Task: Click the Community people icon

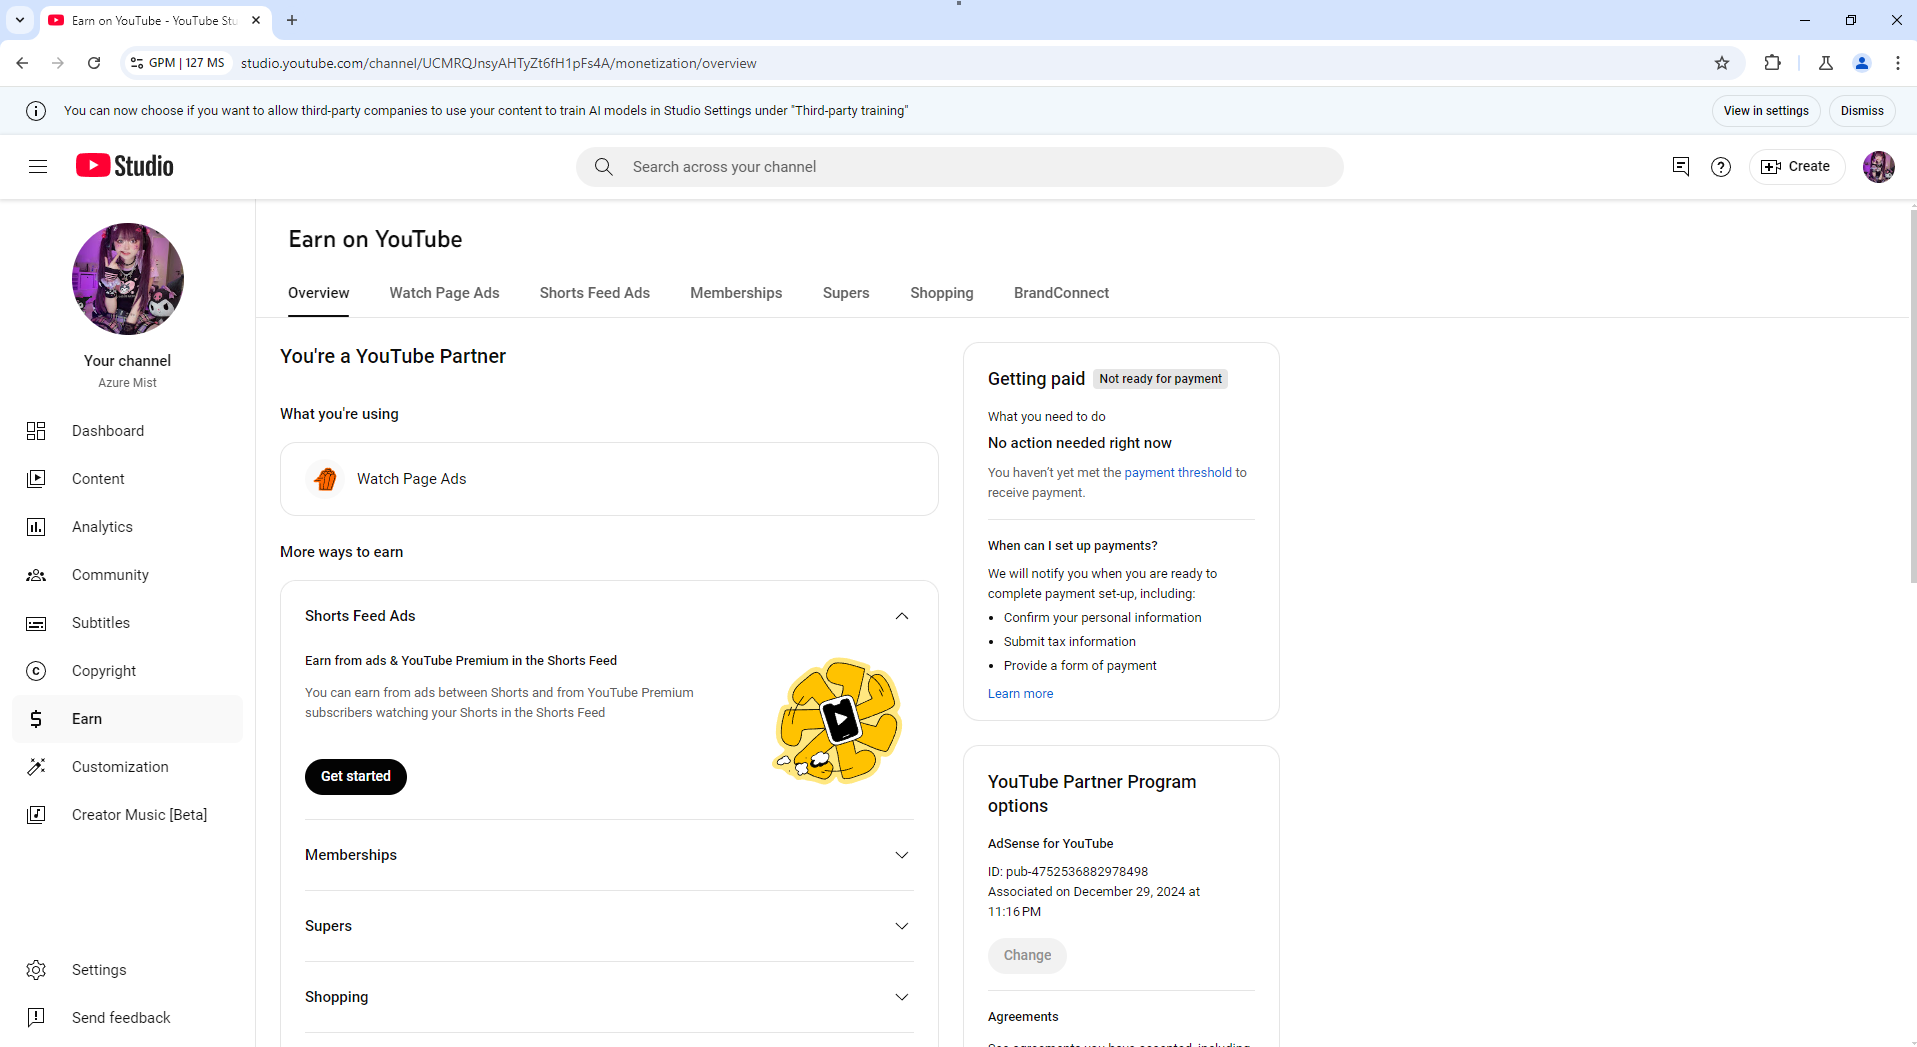Action: pos(36,575)
